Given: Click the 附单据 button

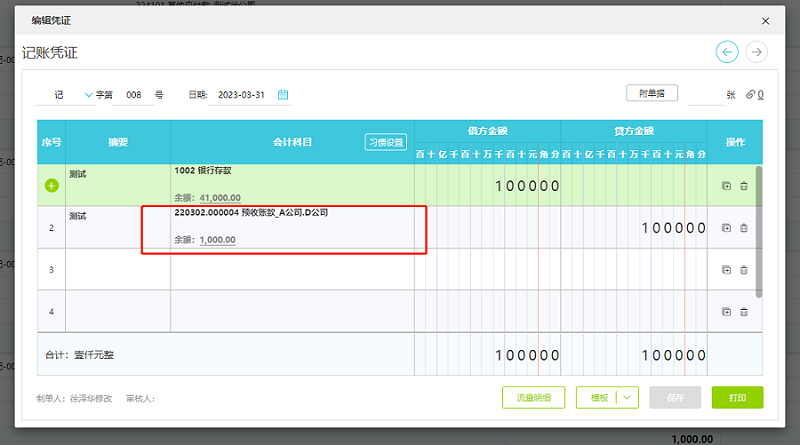Looking at the screenshot, I should [652, 93].
